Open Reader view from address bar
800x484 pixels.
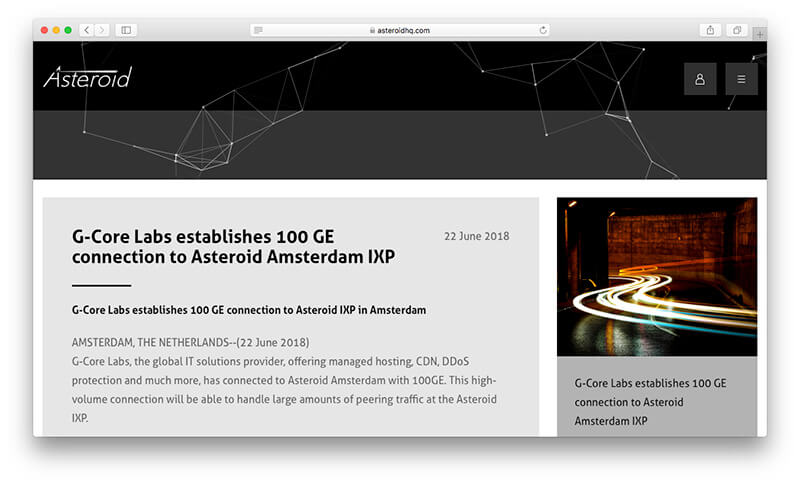(x=259, y=30)
